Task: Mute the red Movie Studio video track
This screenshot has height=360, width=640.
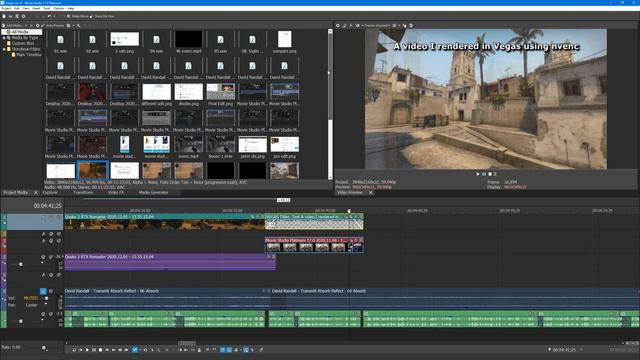Action: (51, 241)
